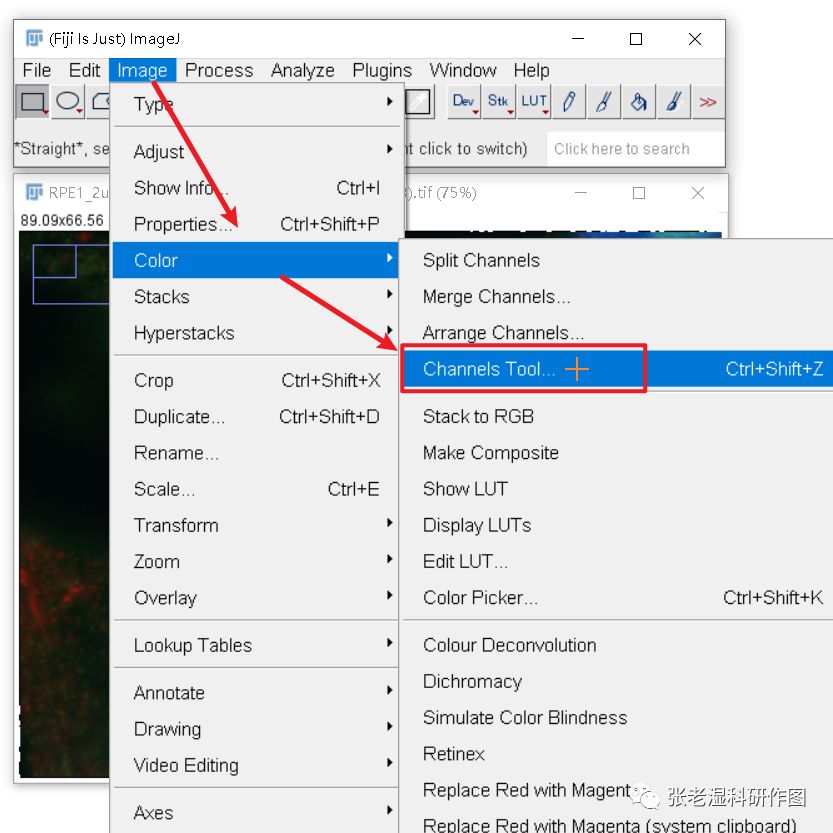Choose Crop from Image menu
The image size is (833, 833).
(256, 380)
